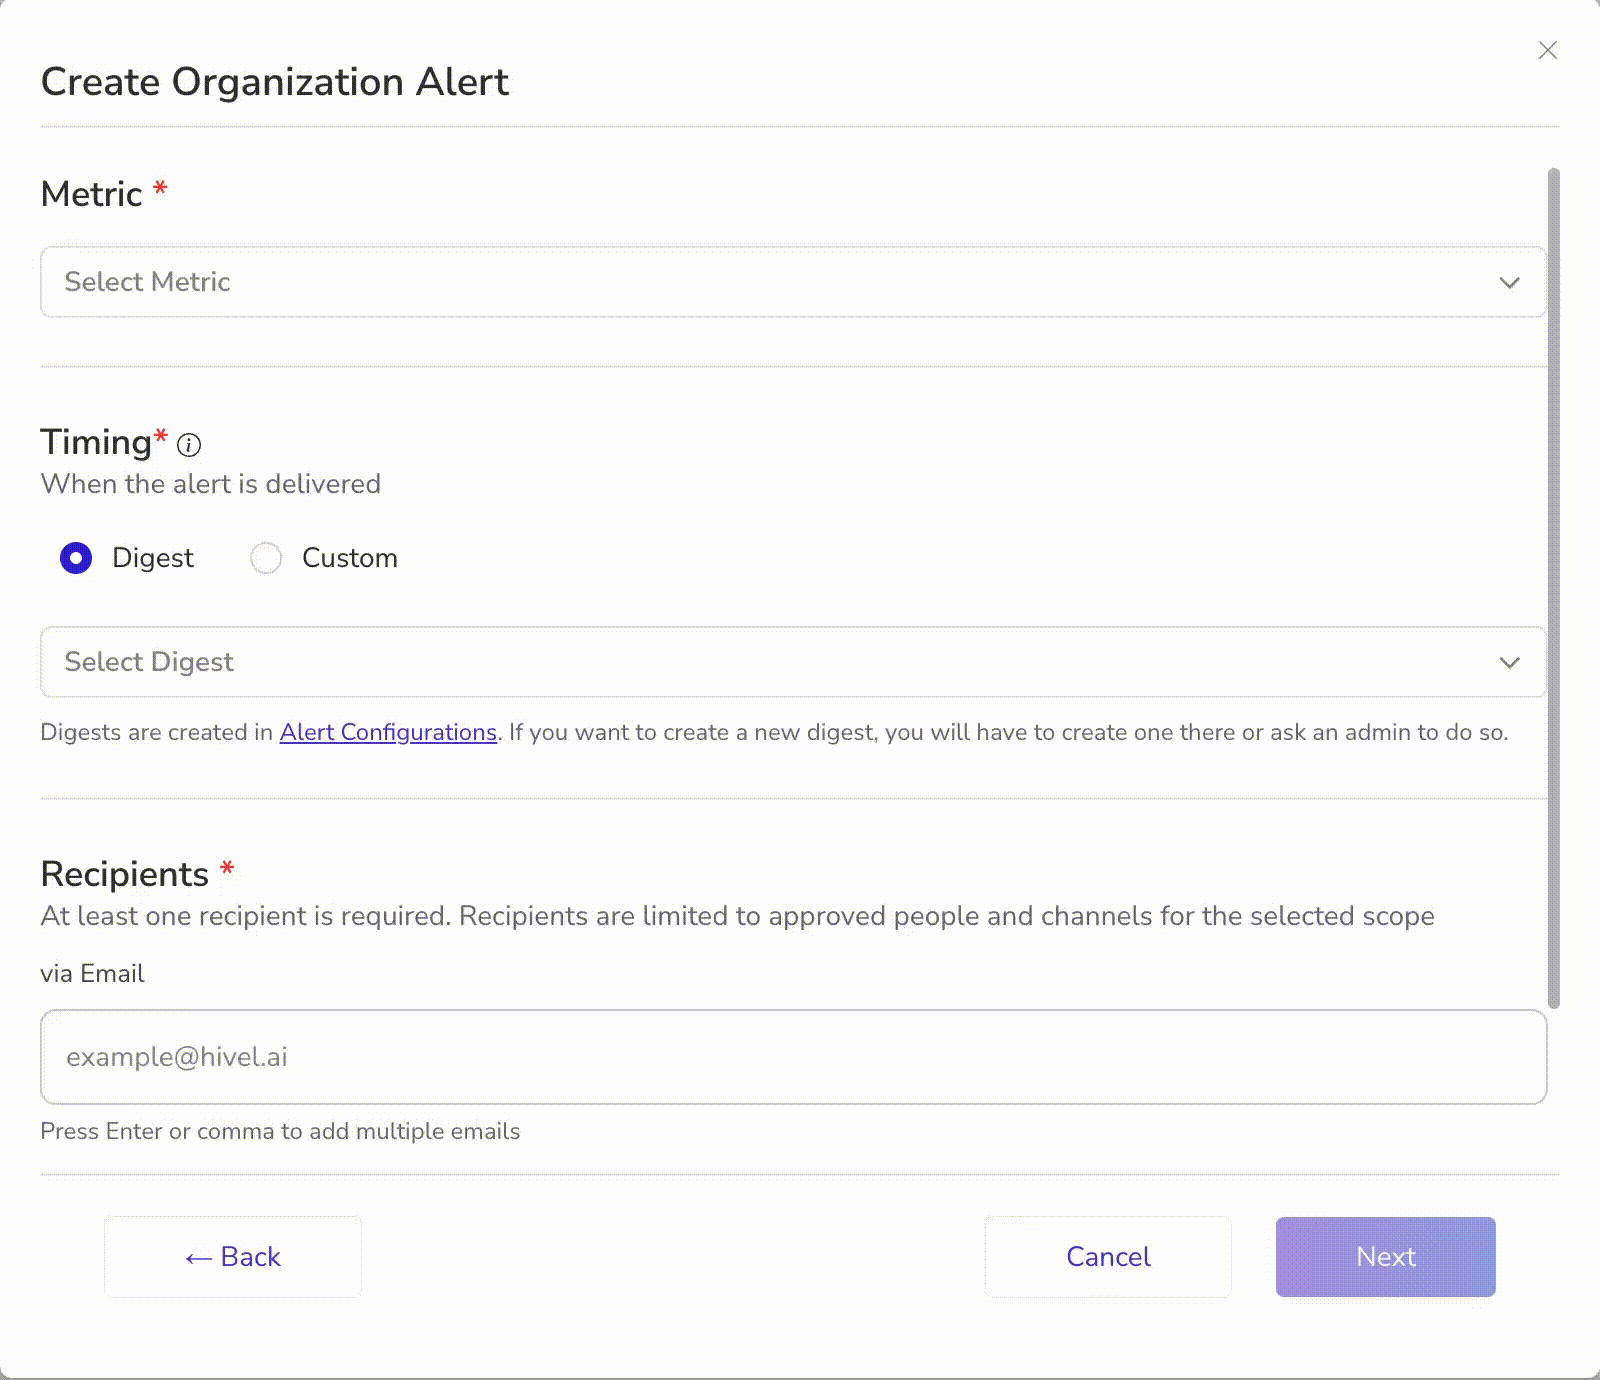Click the Custom option label
1600x1380 pixels.
click(x=349, y=558)
